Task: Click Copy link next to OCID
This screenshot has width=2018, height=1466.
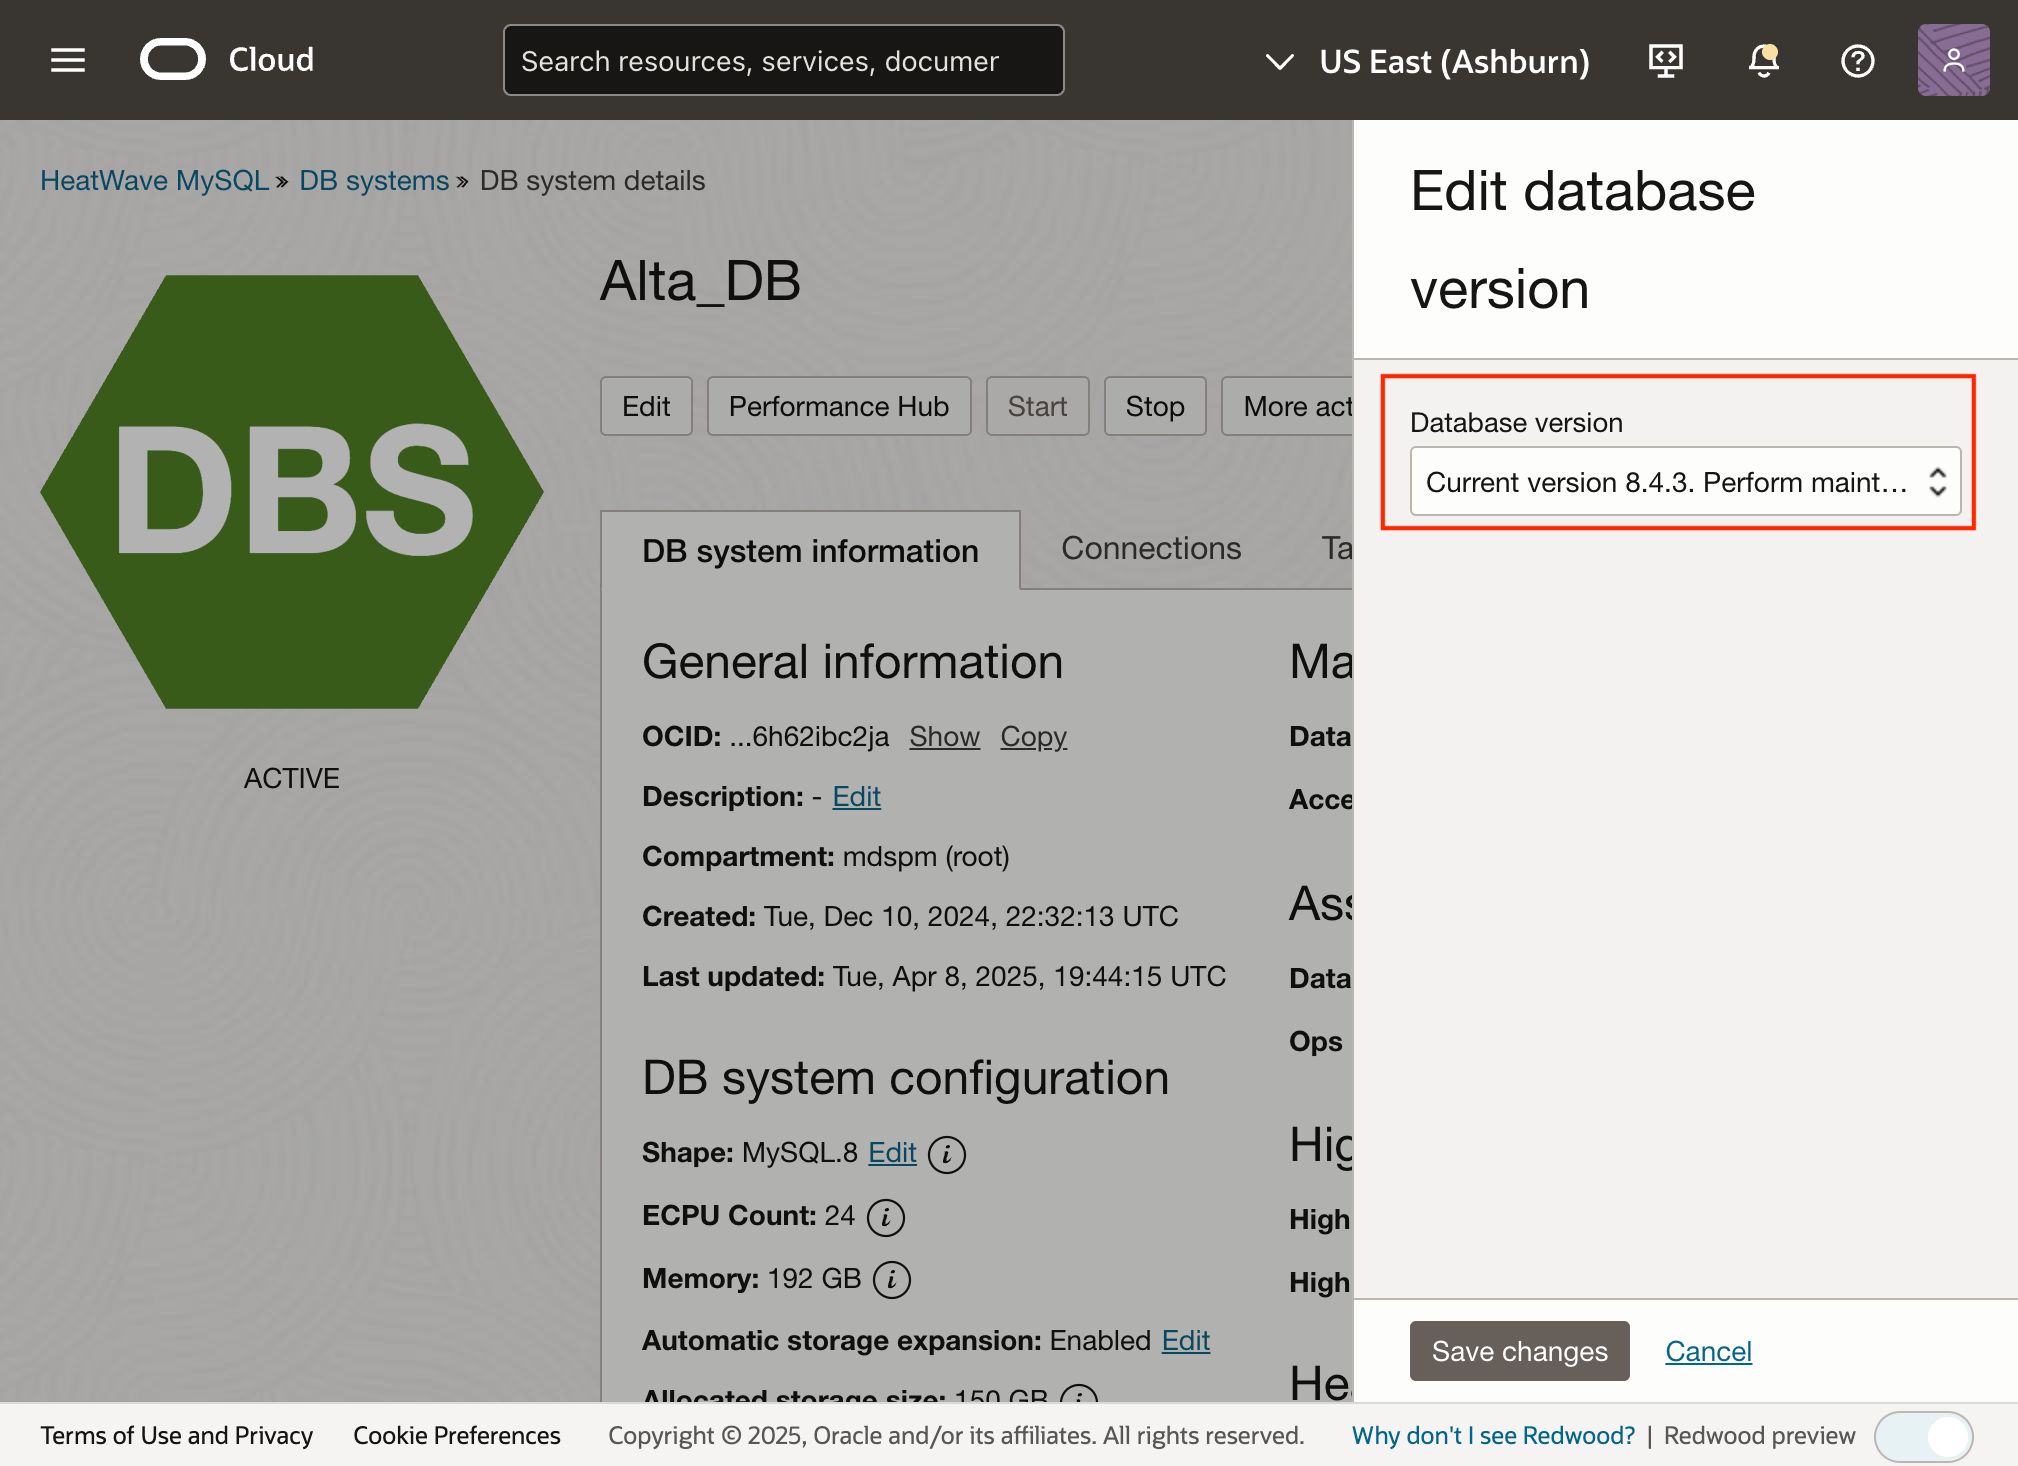Action: tap(1033, 737)
